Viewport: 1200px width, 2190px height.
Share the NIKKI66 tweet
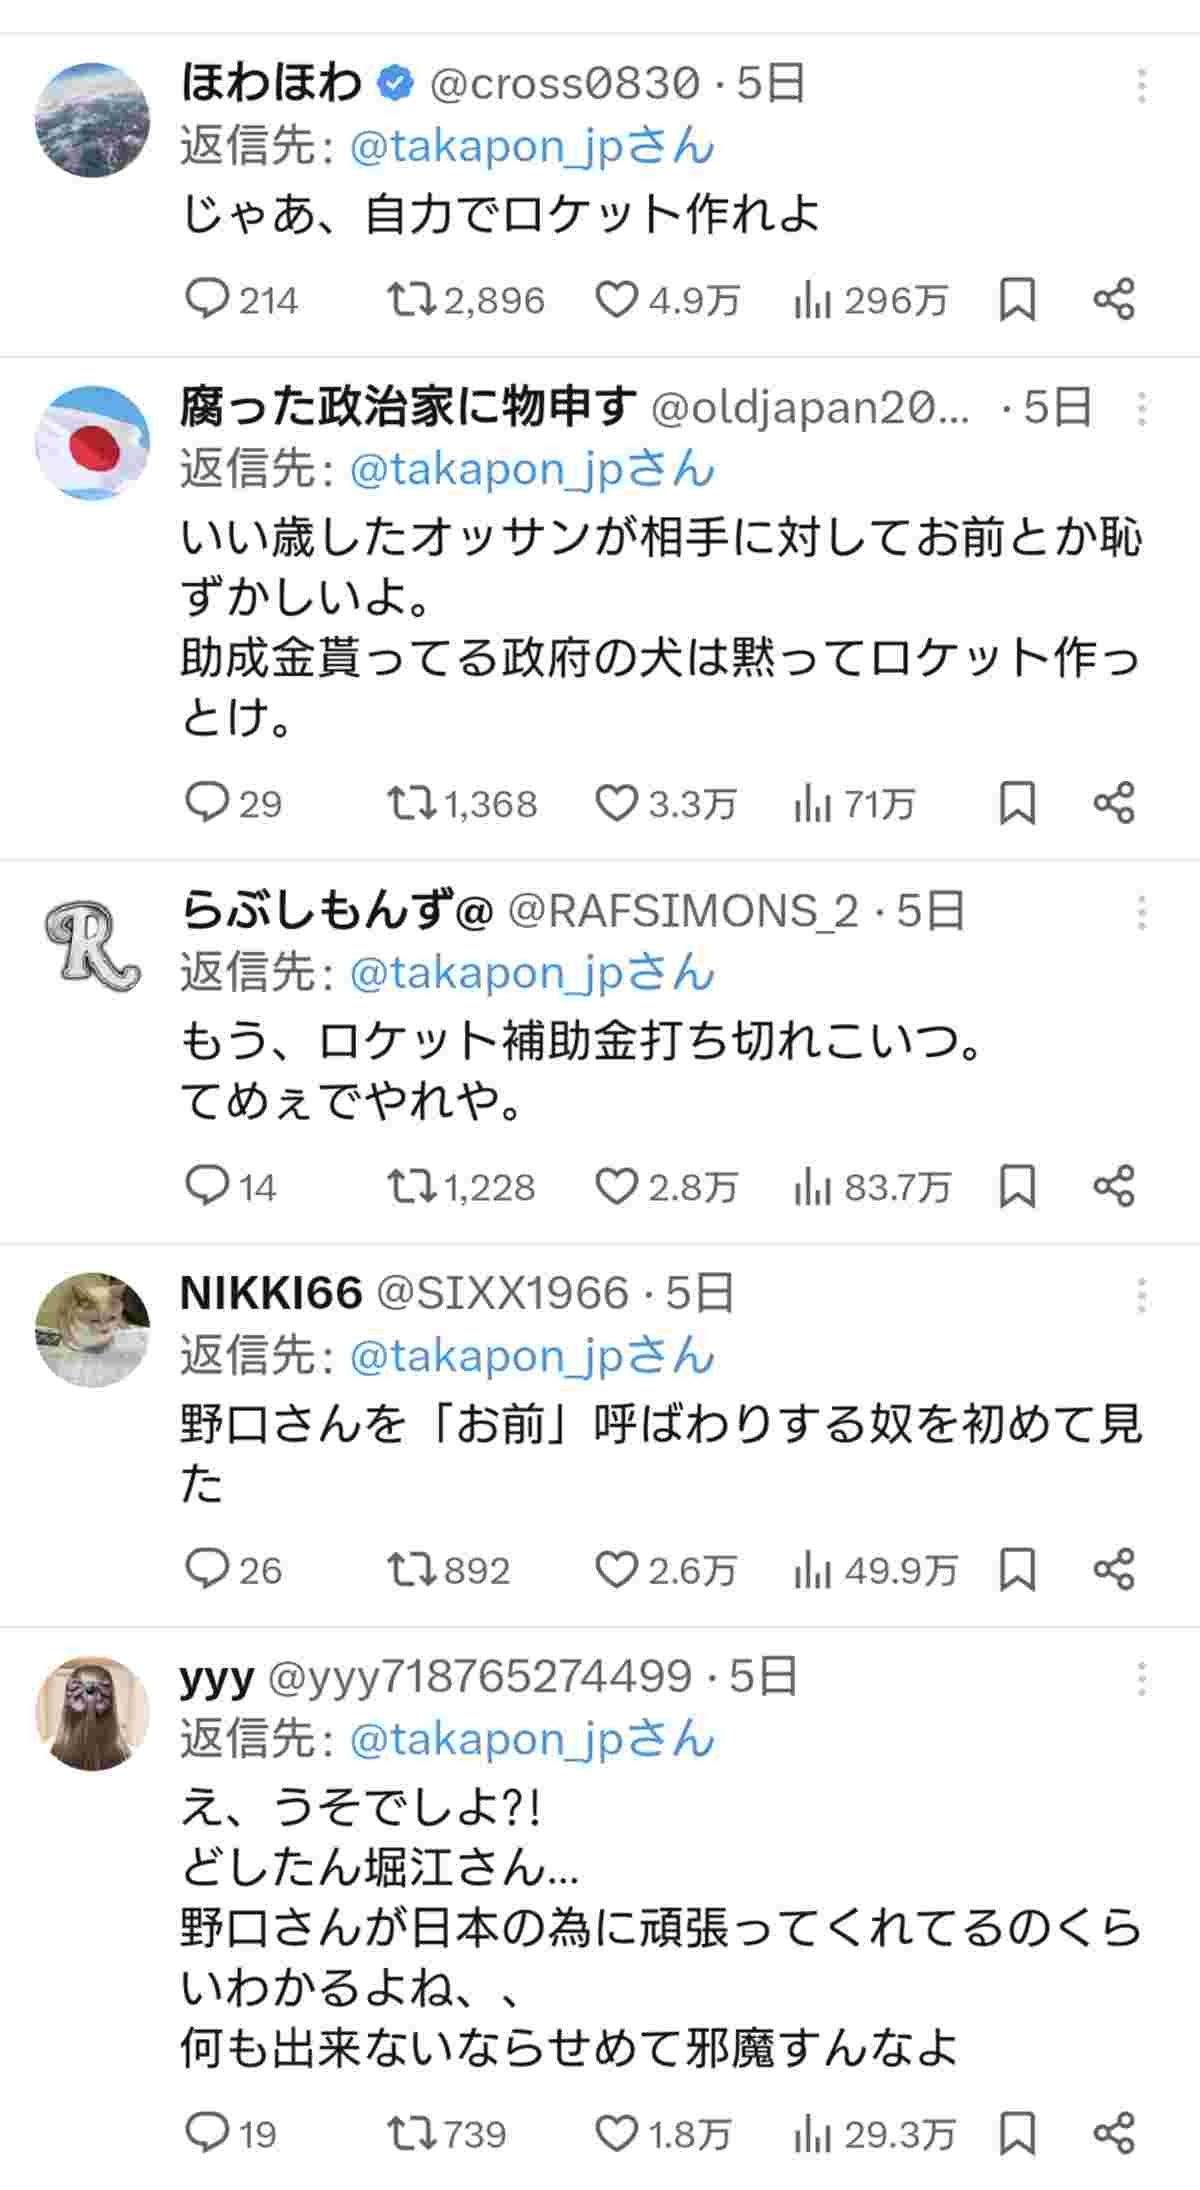point(1114,1569)
